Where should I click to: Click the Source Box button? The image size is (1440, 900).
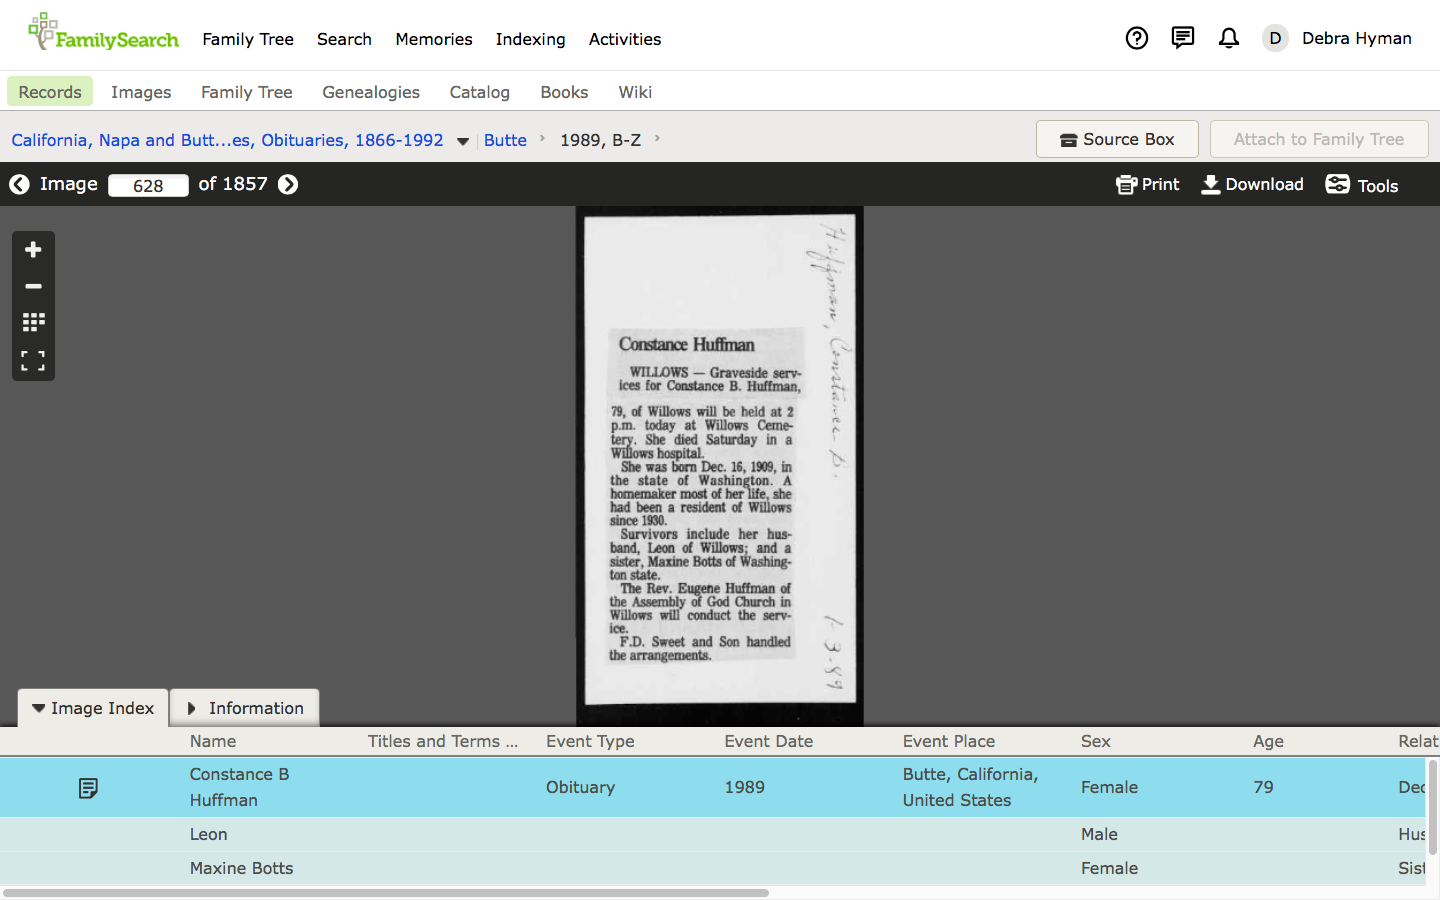tap(1116, 139)
